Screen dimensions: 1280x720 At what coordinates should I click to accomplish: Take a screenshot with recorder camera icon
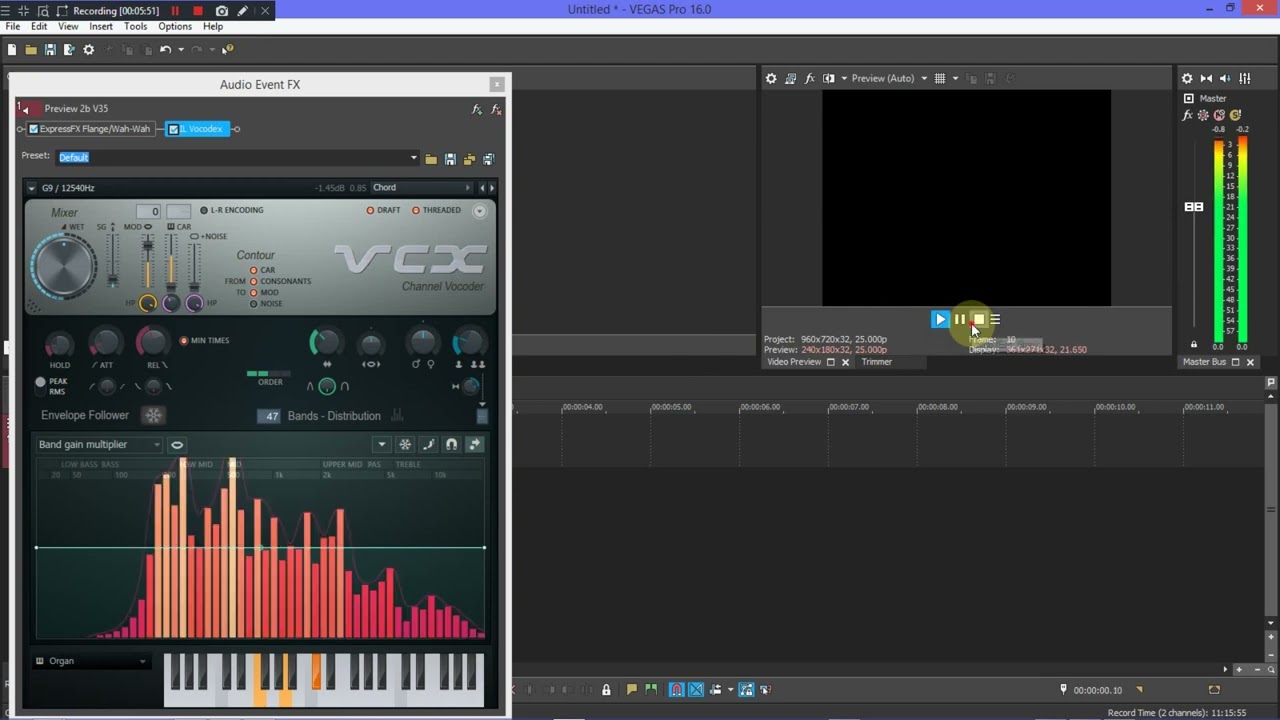click(x=221, y=11)
